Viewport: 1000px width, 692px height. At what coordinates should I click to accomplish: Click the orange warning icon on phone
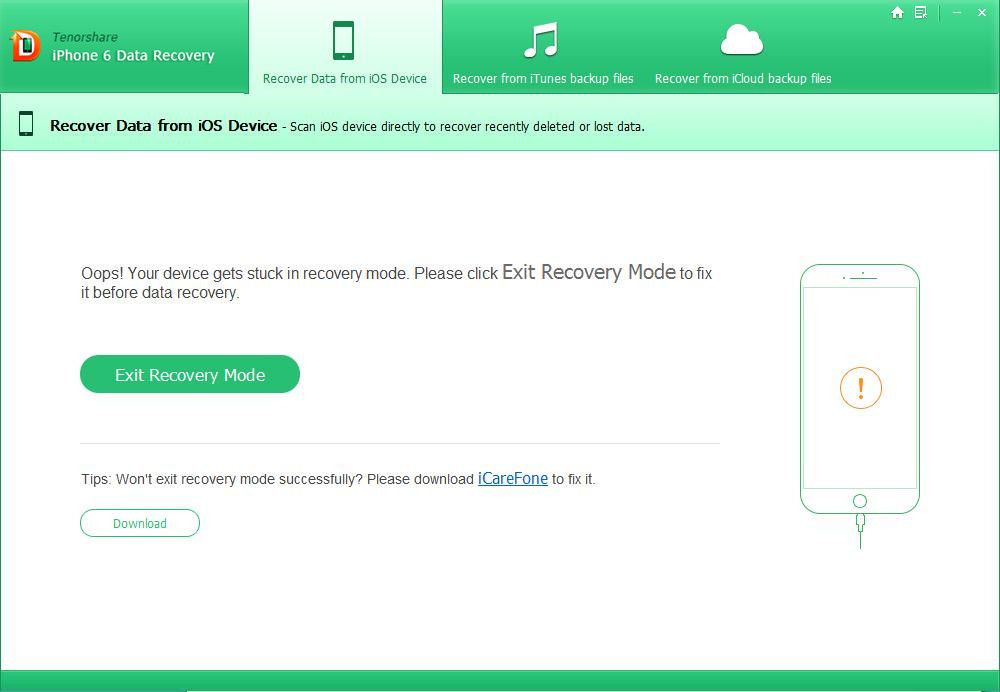click(x=860, y=388)
